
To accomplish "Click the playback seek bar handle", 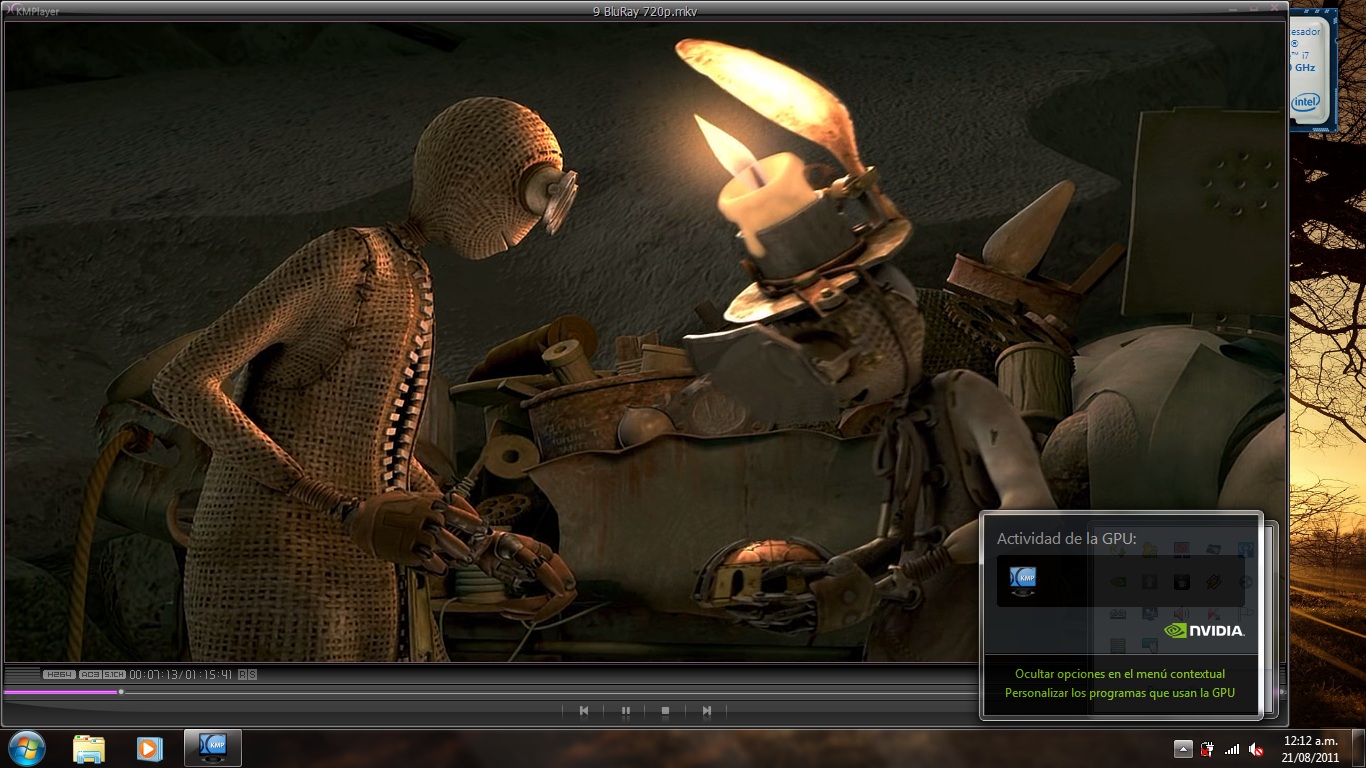I will (121, 692).
